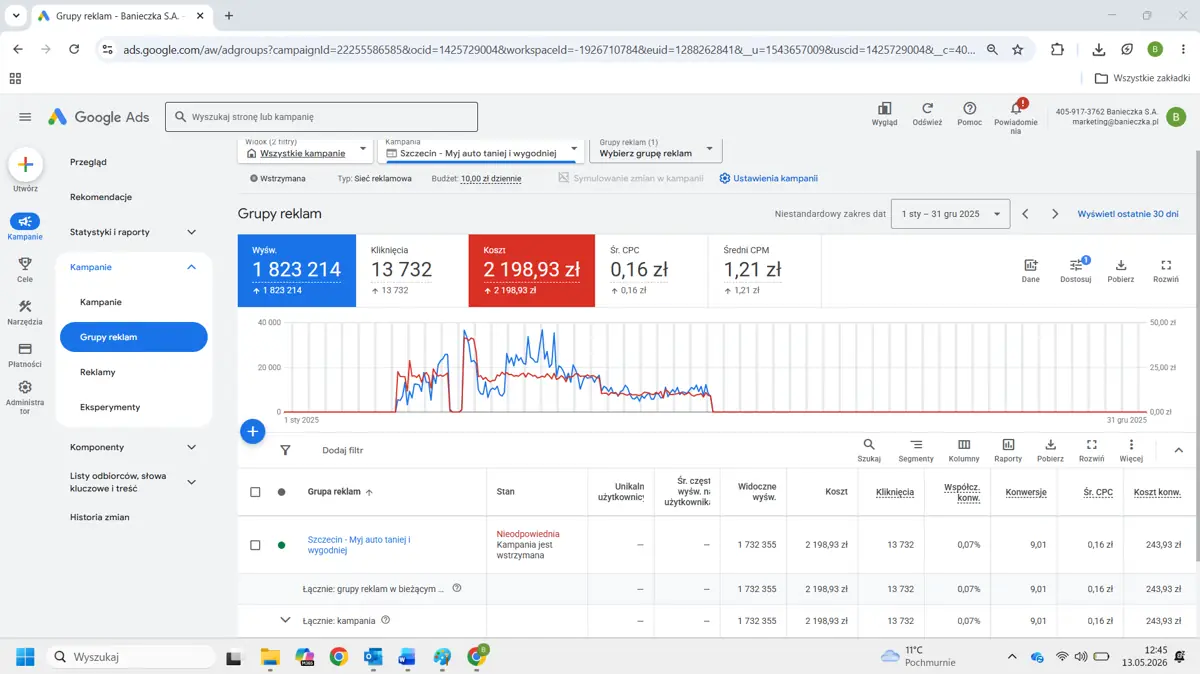Click table toolbar Pobierz download icon

[1050, 445]
